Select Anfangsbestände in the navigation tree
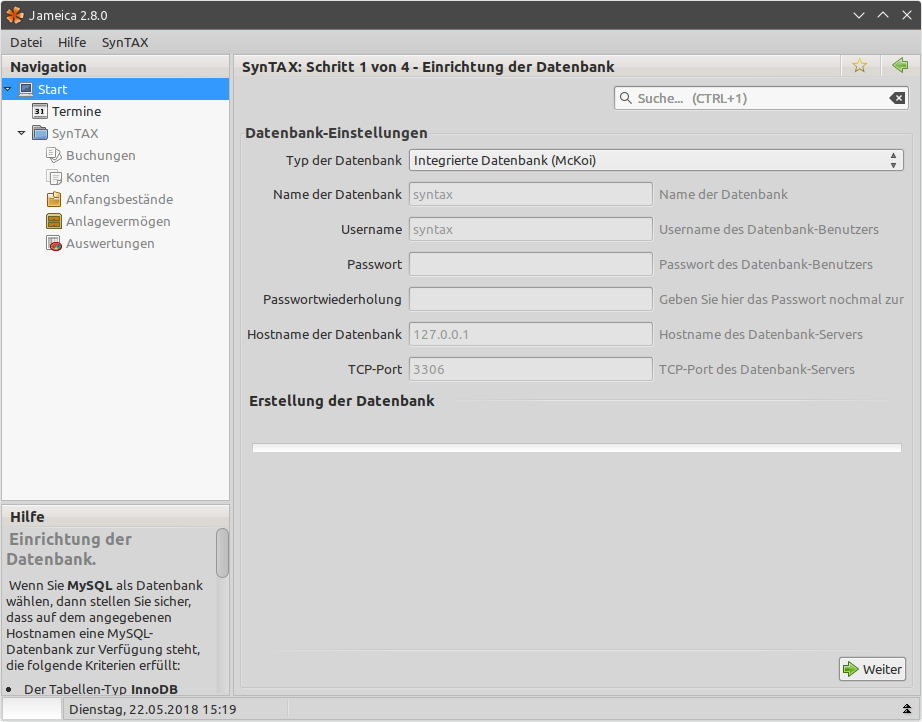Screen dimensions: 922x722 [x=119, y=199]
